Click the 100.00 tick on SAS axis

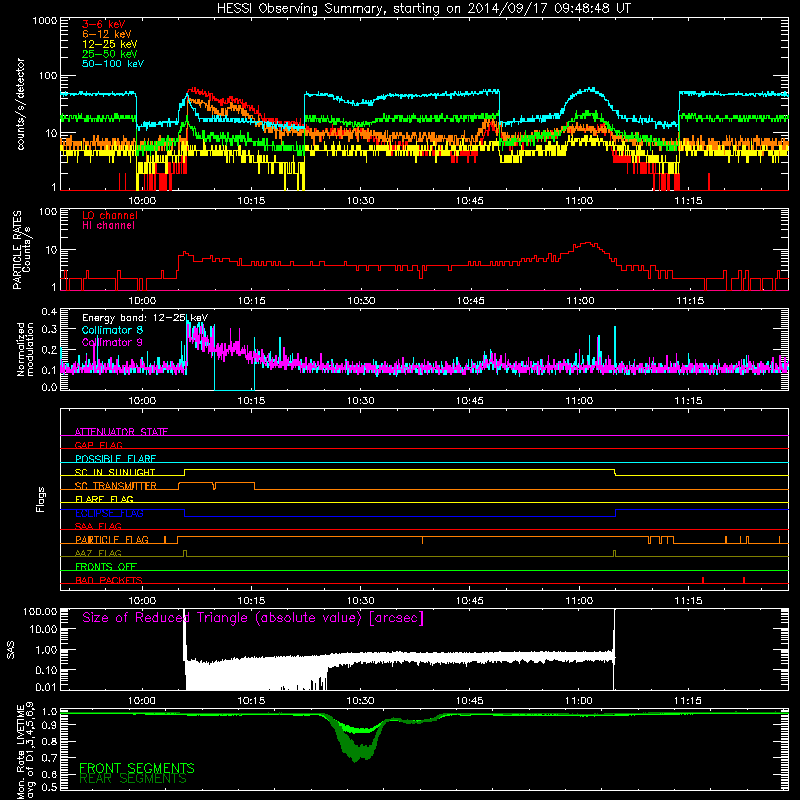(x=40, y=611)
